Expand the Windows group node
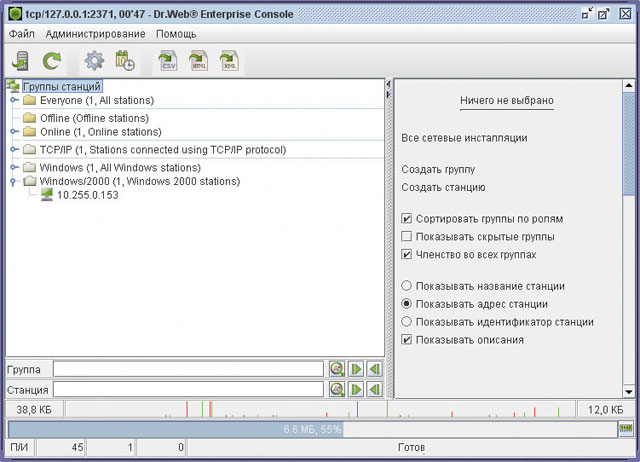 [14, 167]
